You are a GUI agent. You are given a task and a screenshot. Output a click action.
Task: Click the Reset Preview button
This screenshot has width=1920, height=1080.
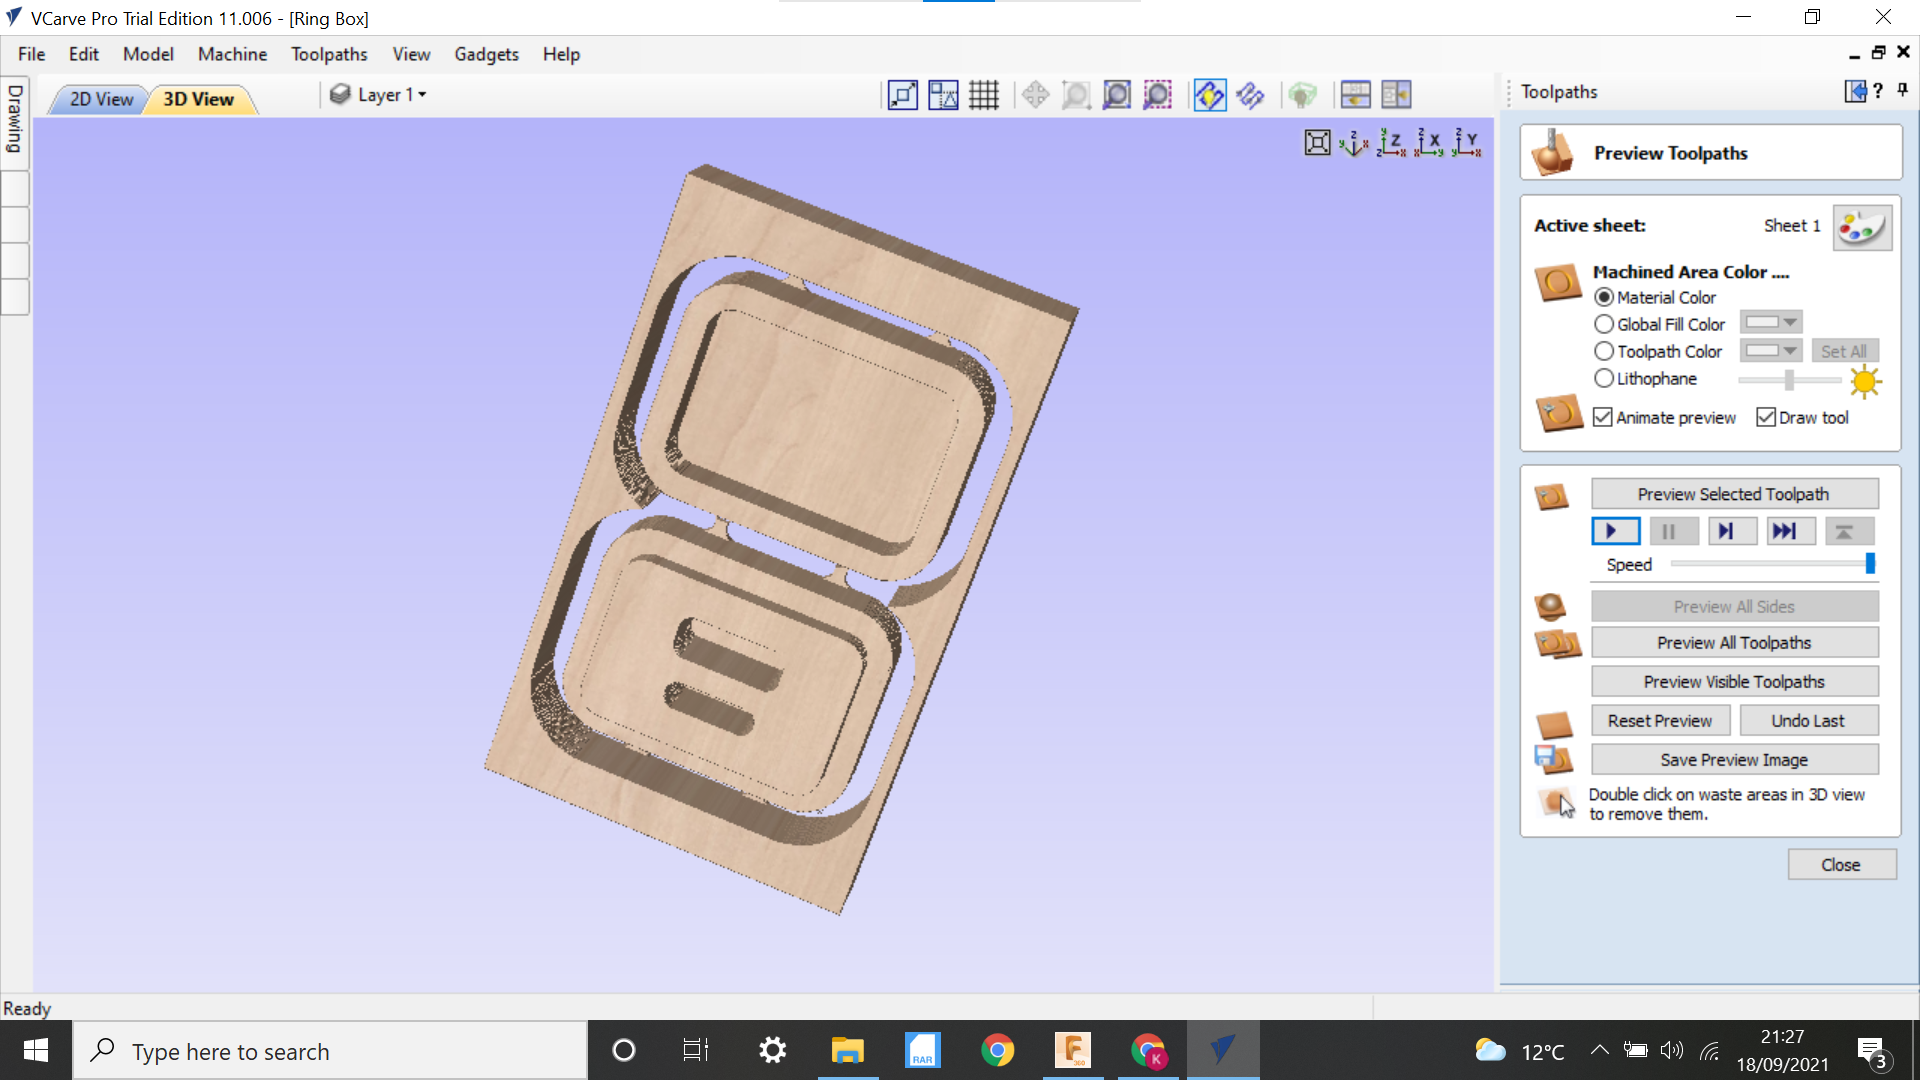(1660, 721)
